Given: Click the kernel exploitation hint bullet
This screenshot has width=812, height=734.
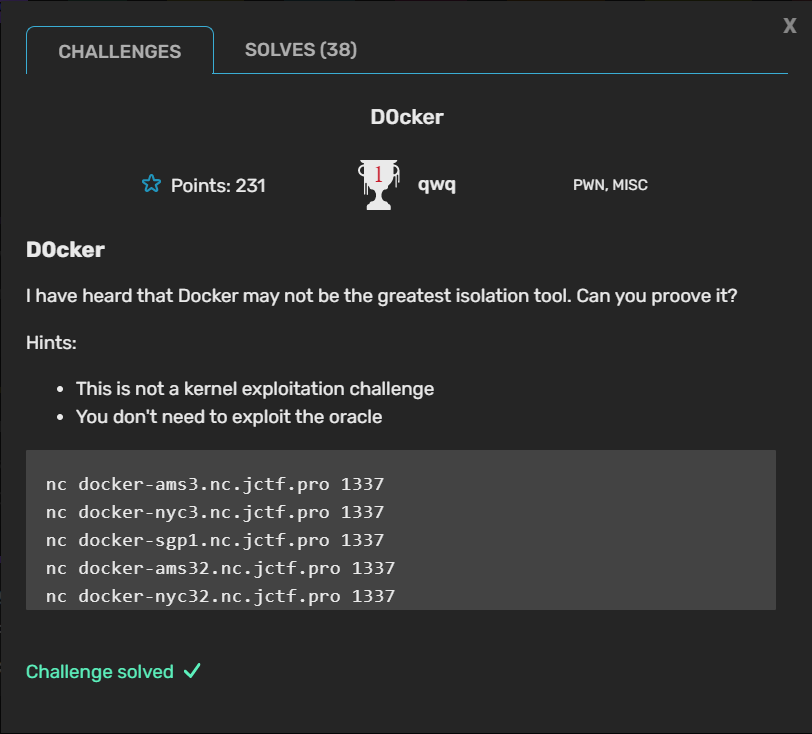Looking at the screenshot, I should (255, 389).
